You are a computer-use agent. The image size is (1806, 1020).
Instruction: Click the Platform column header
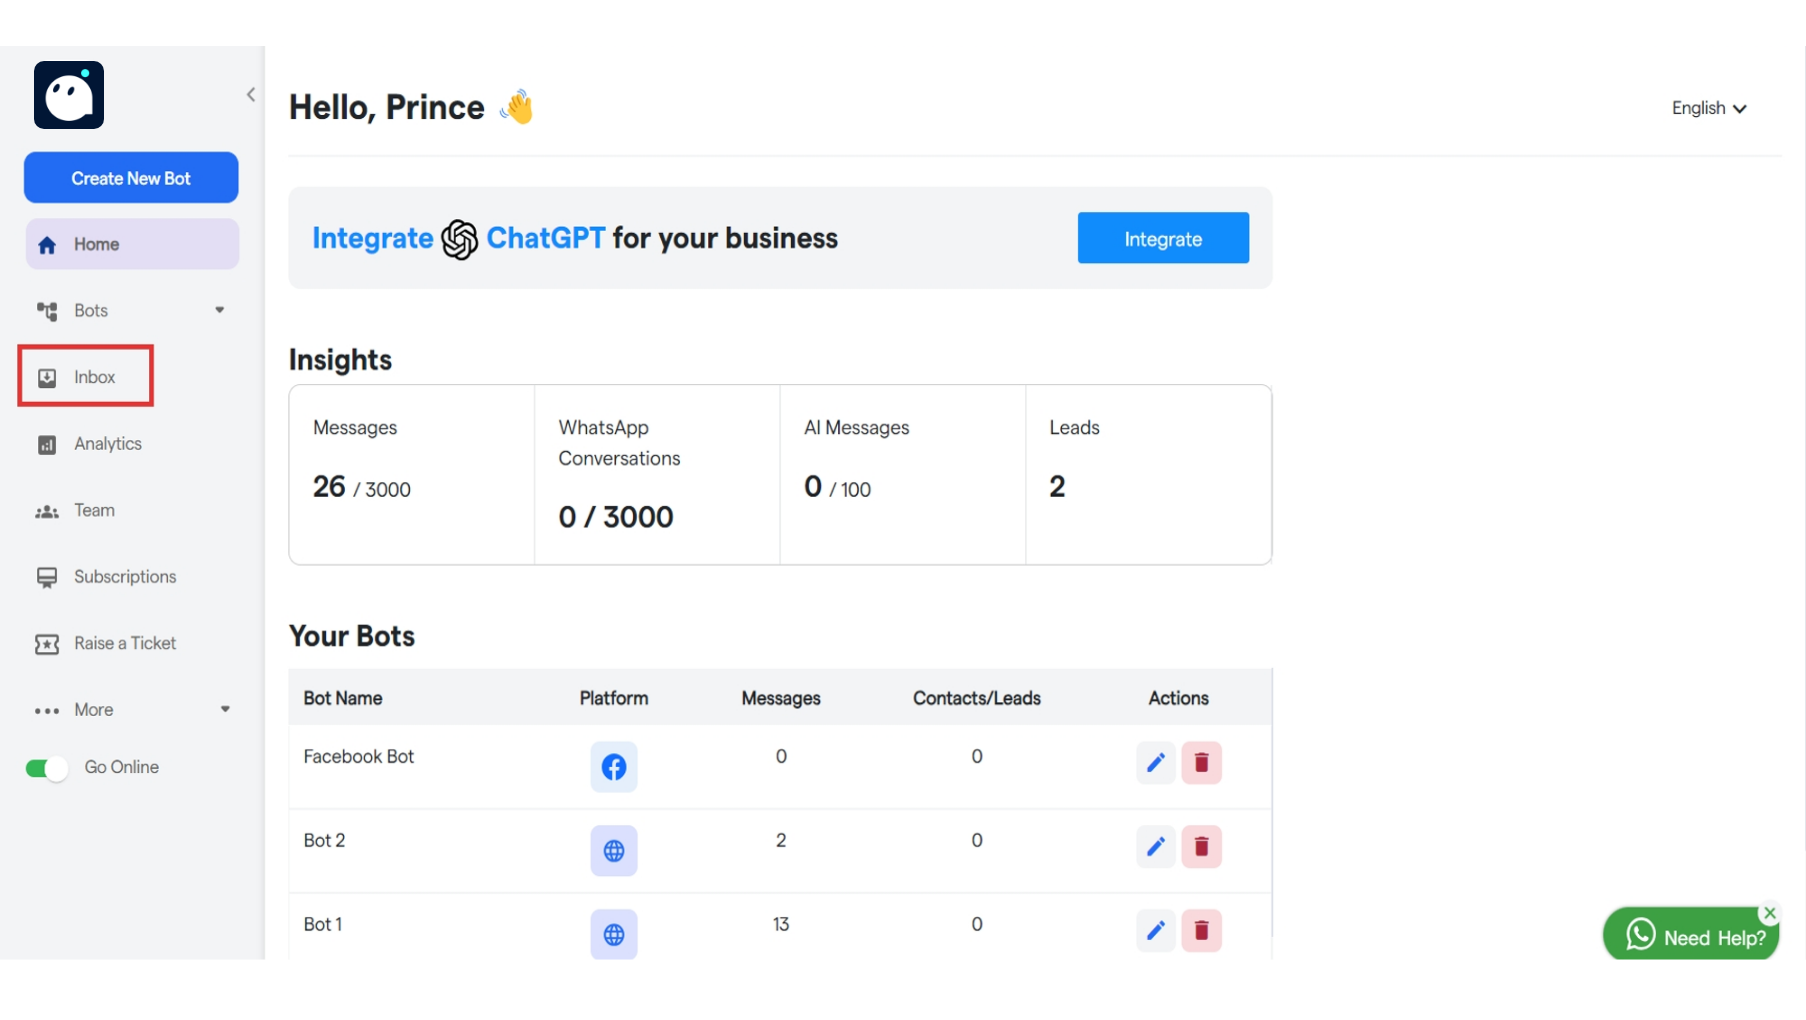(x=614, y=698)
